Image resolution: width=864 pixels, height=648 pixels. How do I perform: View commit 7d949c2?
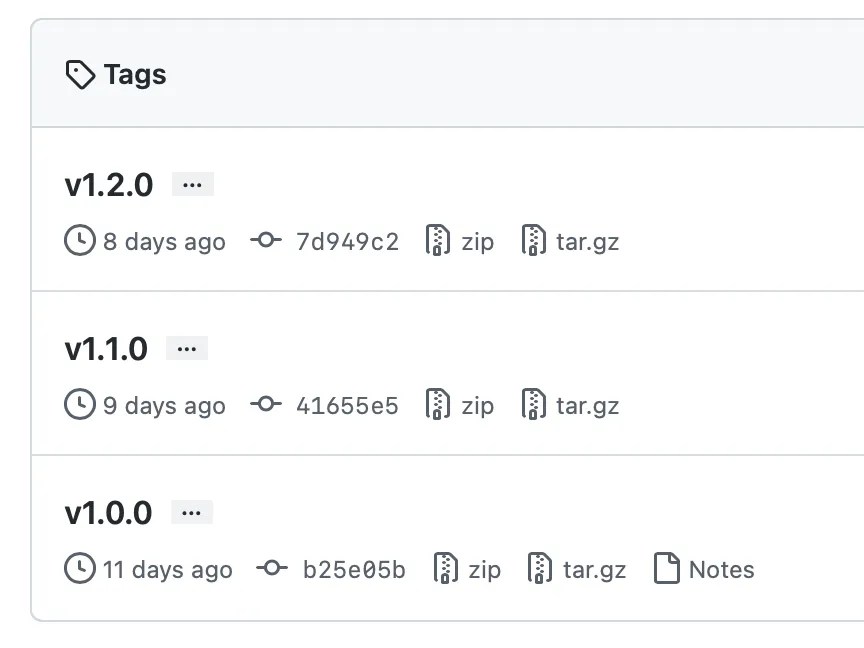pyautogui.click(x=350, y=240)
